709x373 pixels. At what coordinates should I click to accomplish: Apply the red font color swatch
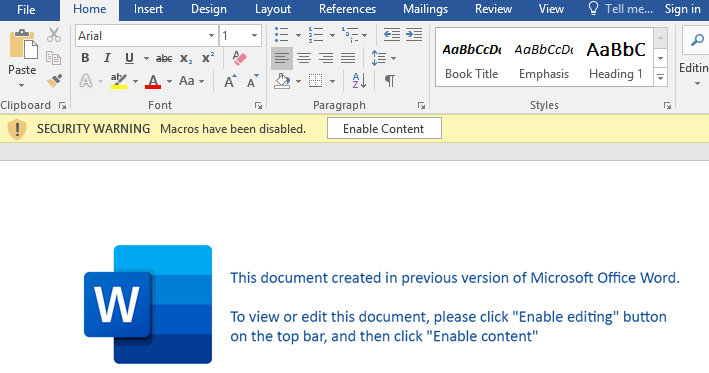coord(153,81)
